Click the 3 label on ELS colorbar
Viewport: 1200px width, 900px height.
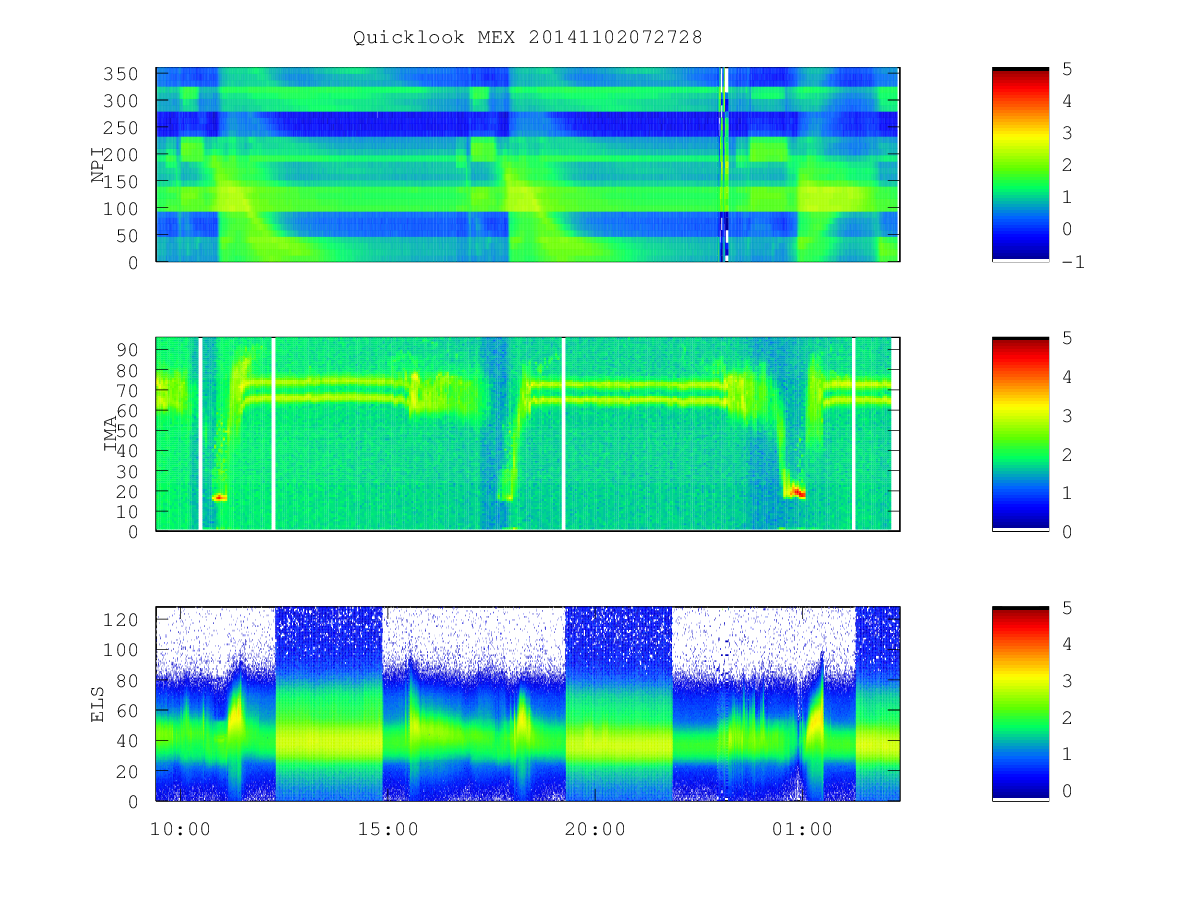tap(1067, 681)
